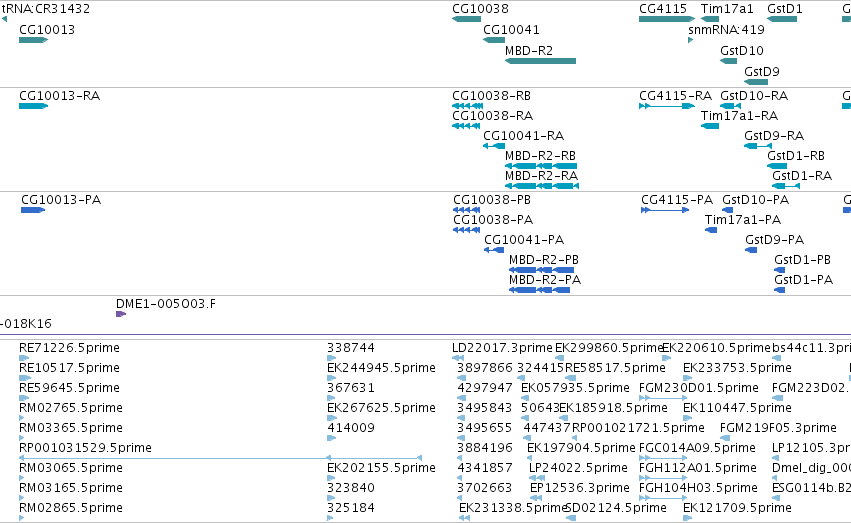
Task: Select the DME1-005003.F label
Action: tap(166, 304)
